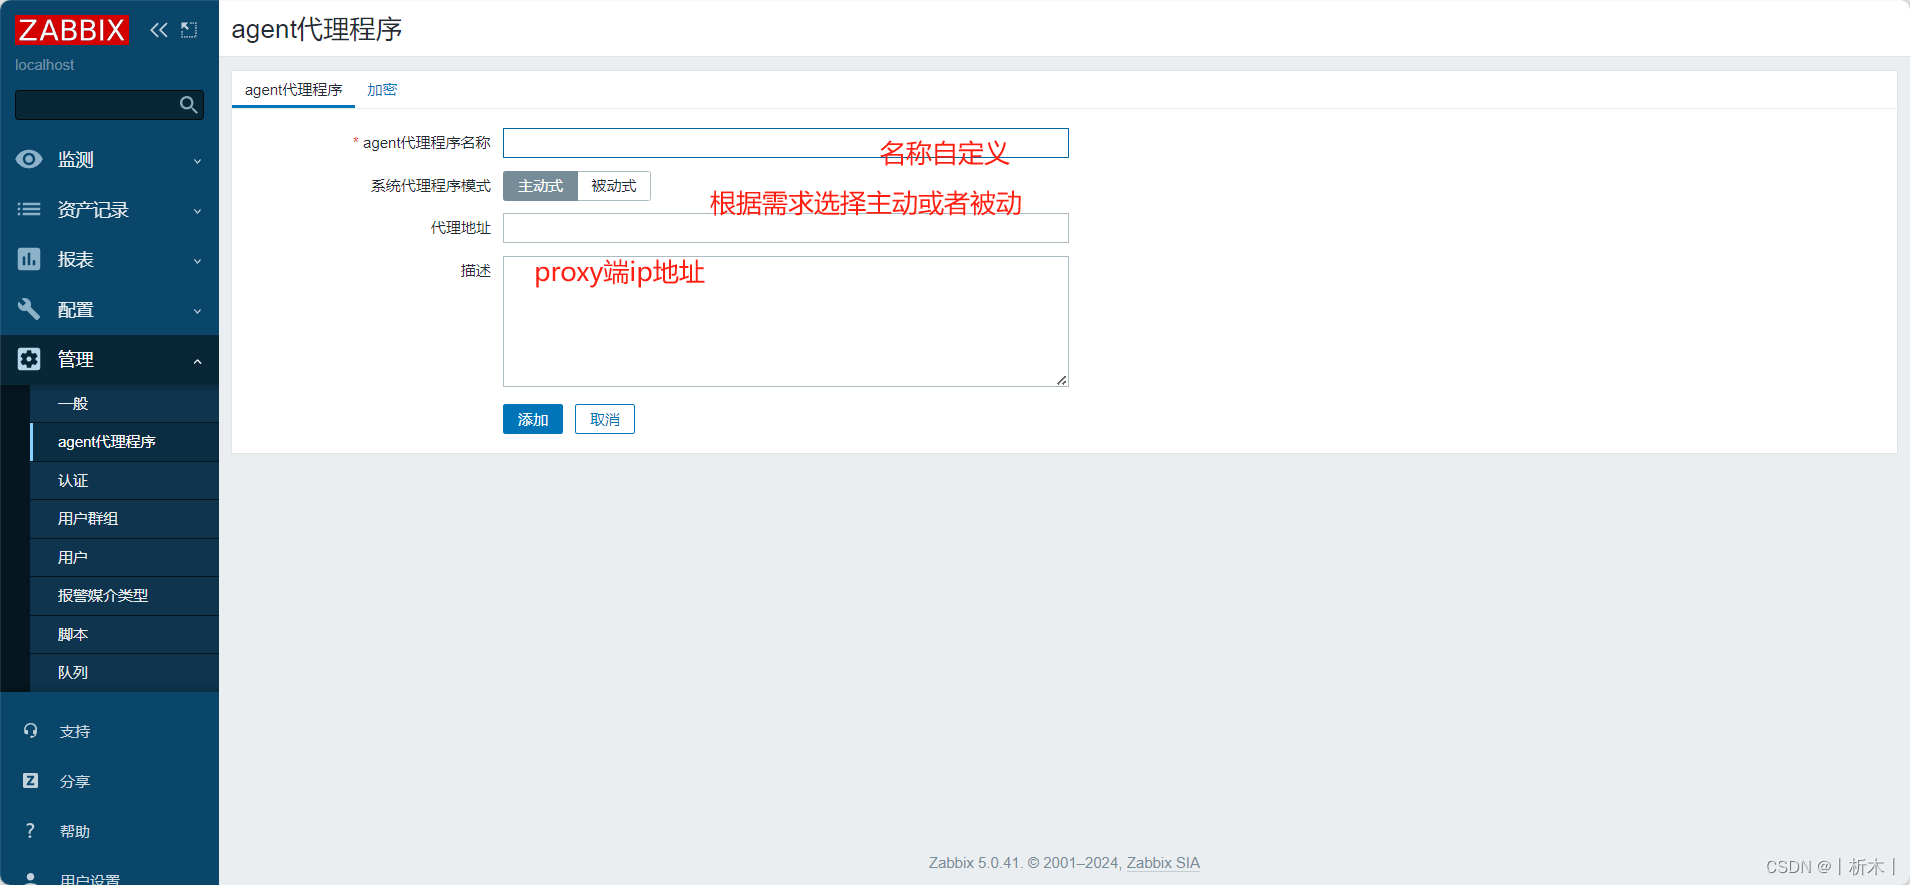
Task: Focus the agent代理程序名称 input field
Action: 786,143
